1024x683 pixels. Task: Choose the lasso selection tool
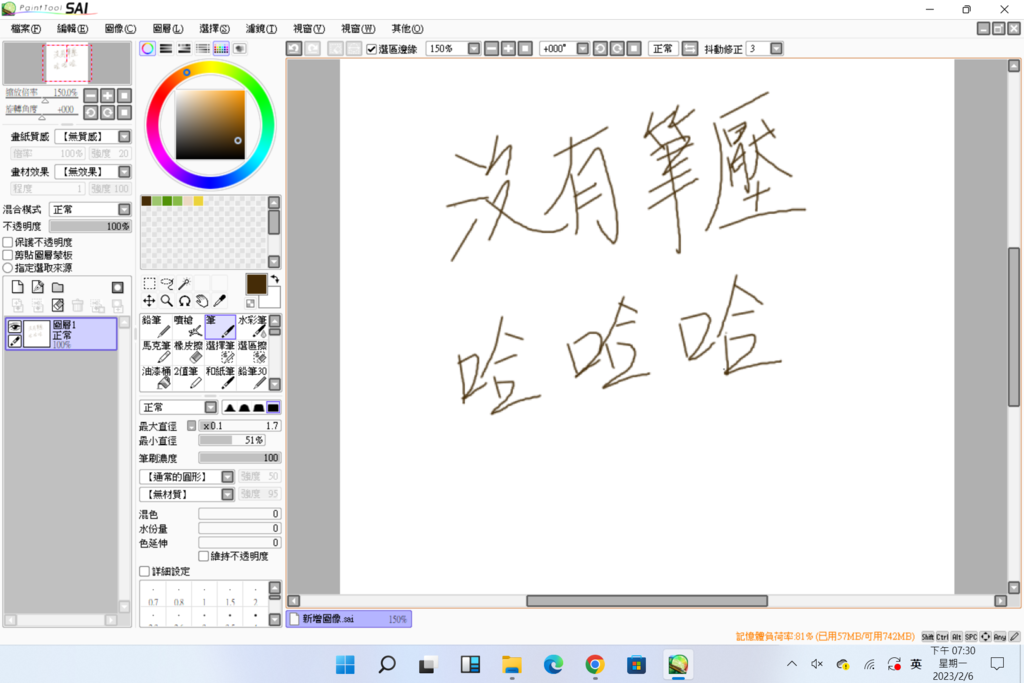coord(167,283)
